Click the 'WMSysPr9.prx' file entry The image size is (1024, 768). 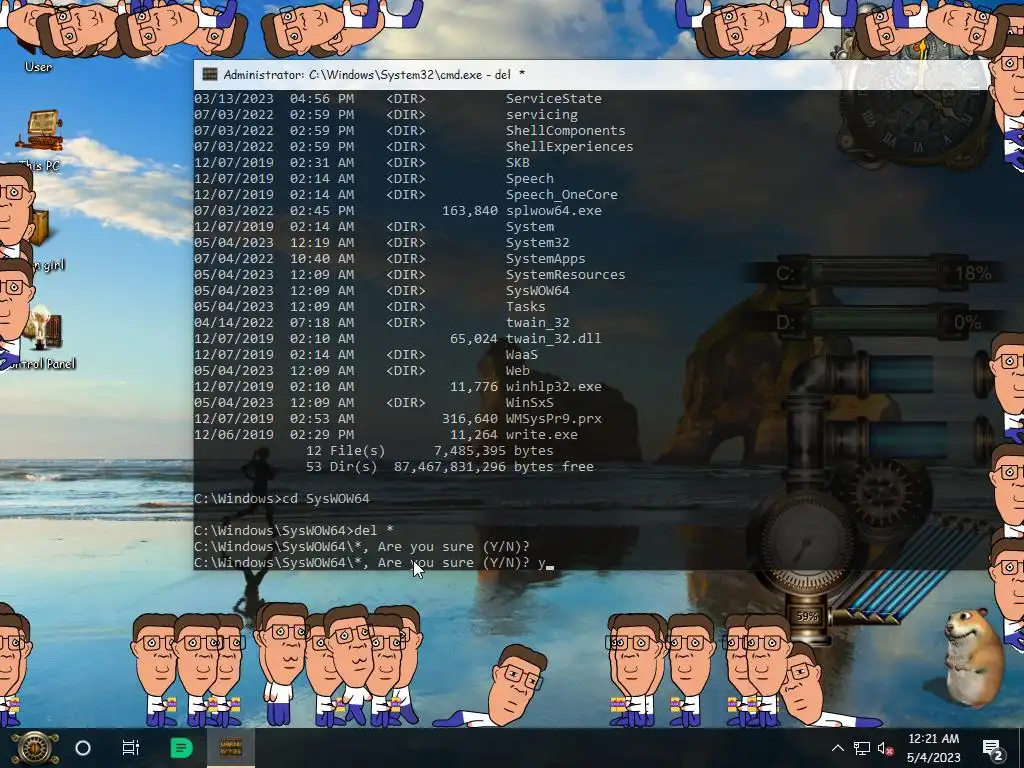[x=554, y=419]
